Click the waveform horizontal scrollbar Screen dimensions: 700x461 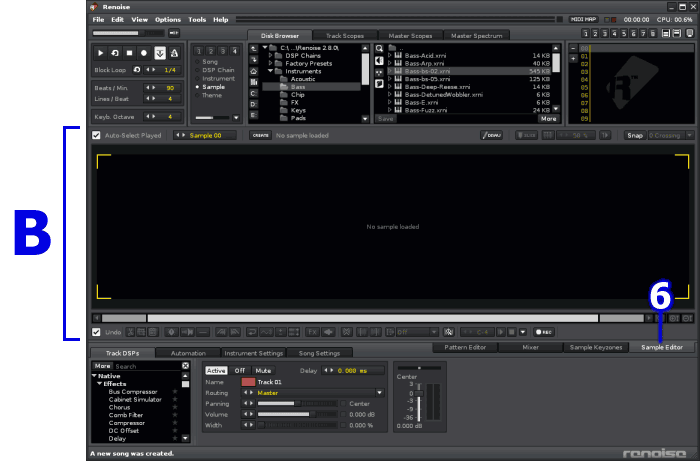coord(373,318)
